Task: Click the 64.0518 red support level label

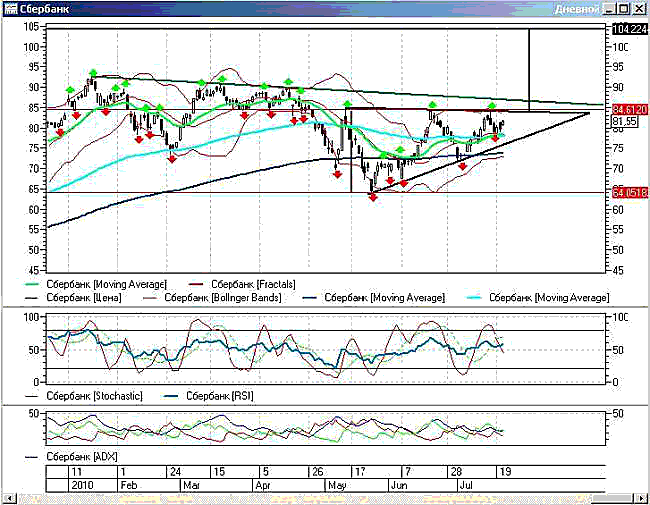Action: click(x=629, y=193)
